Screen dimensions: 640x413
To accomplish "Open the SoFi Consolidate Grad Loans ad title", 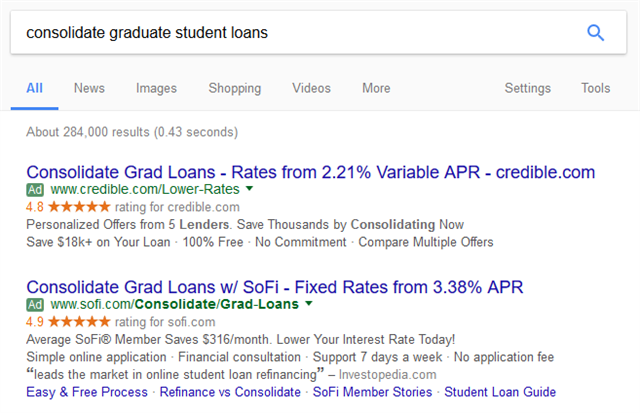I will [x=275, y=287].
